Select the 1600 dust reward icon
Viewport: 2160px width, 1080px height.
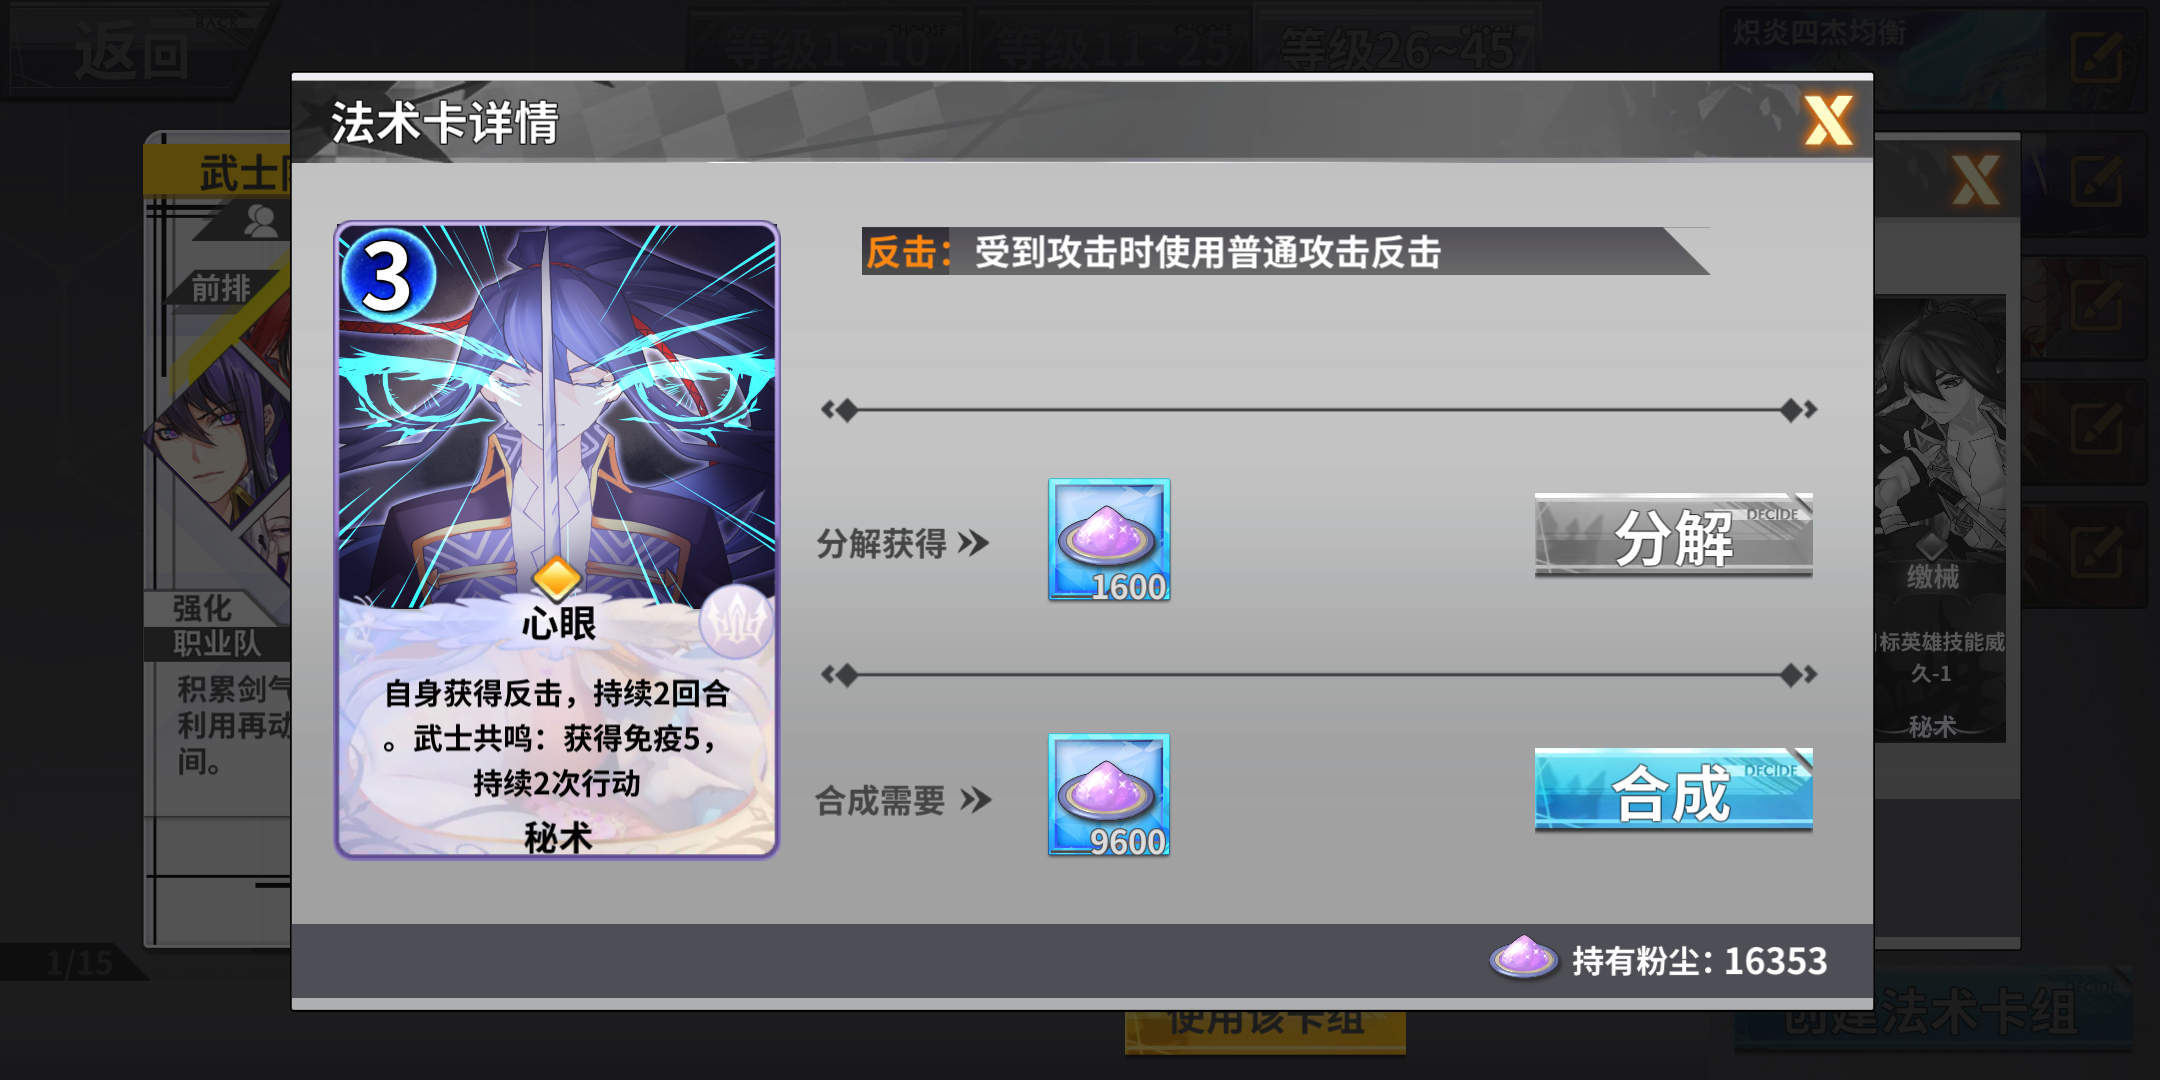coord(1109,540)
